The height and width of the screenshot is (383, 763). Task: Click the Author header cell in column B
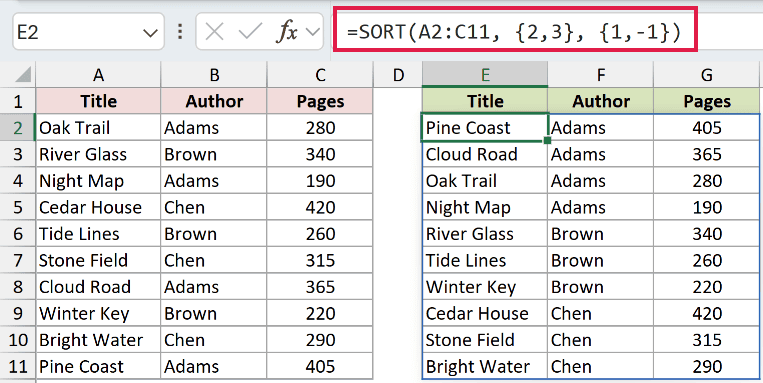(x=214, y=101)
